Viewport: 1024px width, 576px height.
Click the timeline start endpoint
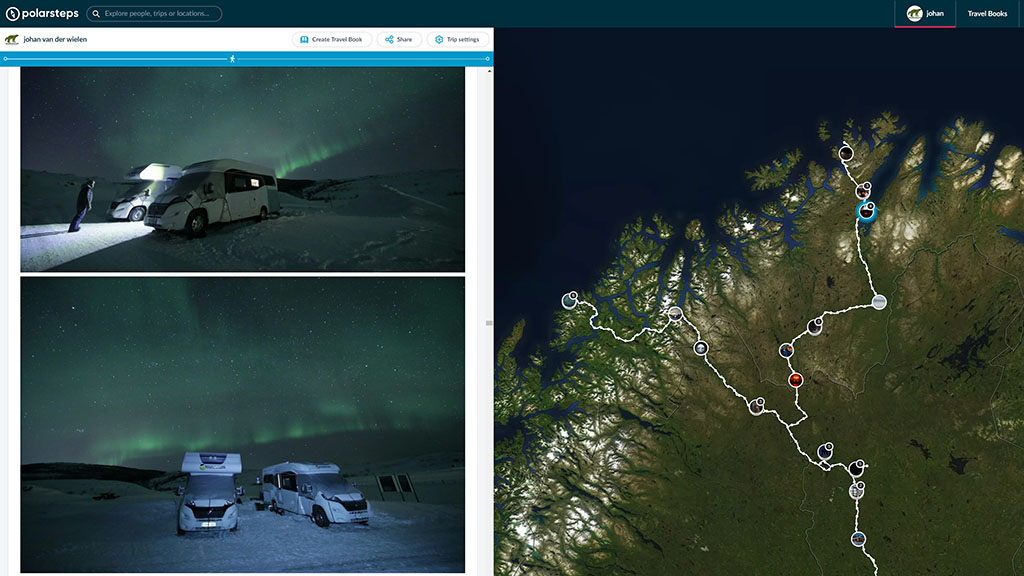[6, 59]
